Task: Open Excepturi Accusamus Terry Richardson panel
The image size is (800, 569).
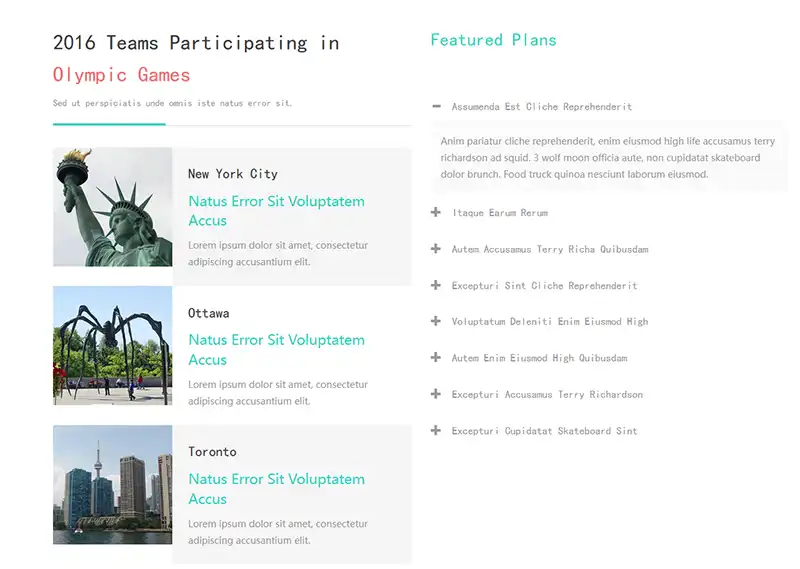Action: [547, 395]
